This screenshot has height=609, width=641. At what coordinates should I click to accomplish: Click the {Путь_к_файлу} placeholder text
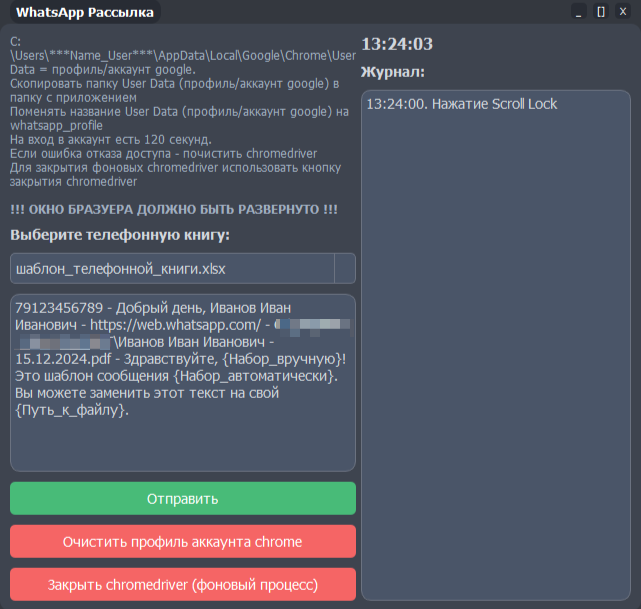point(72,410)
